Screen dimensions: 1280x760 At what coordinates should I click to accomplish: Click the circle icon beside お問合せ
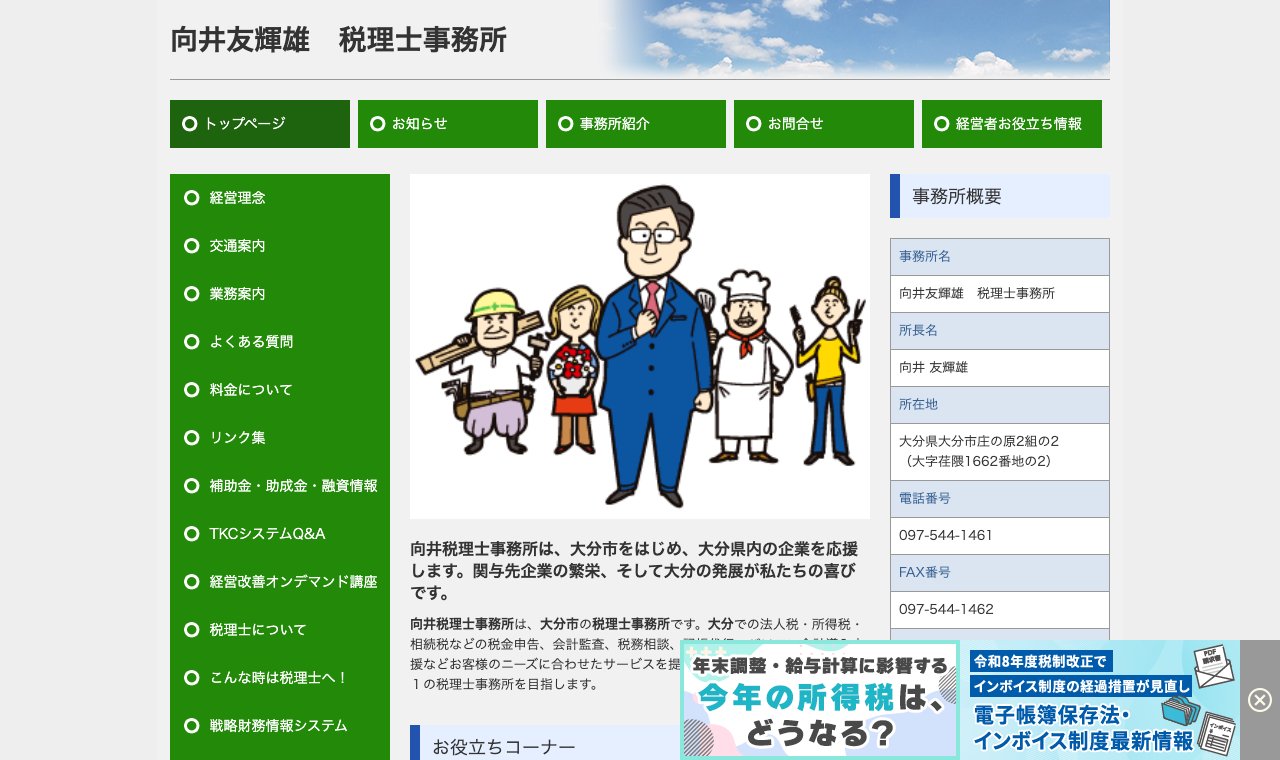[x=754, y=124]
